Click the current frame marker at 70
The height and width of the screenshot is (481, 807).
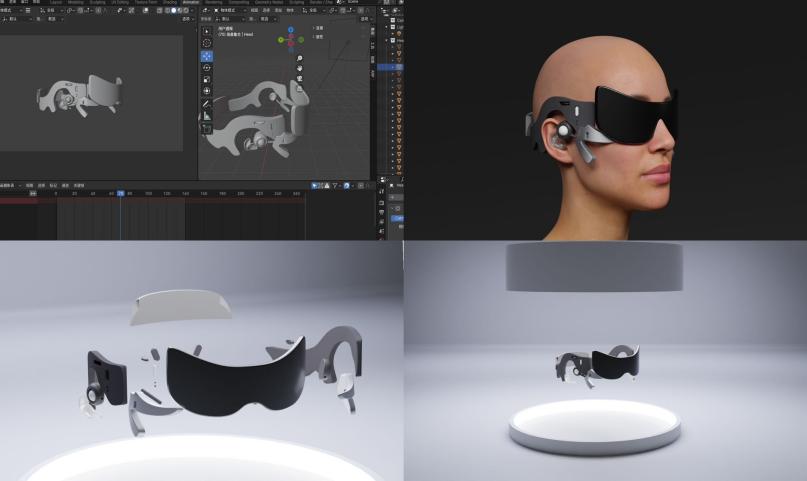click(x=120, y=193)
